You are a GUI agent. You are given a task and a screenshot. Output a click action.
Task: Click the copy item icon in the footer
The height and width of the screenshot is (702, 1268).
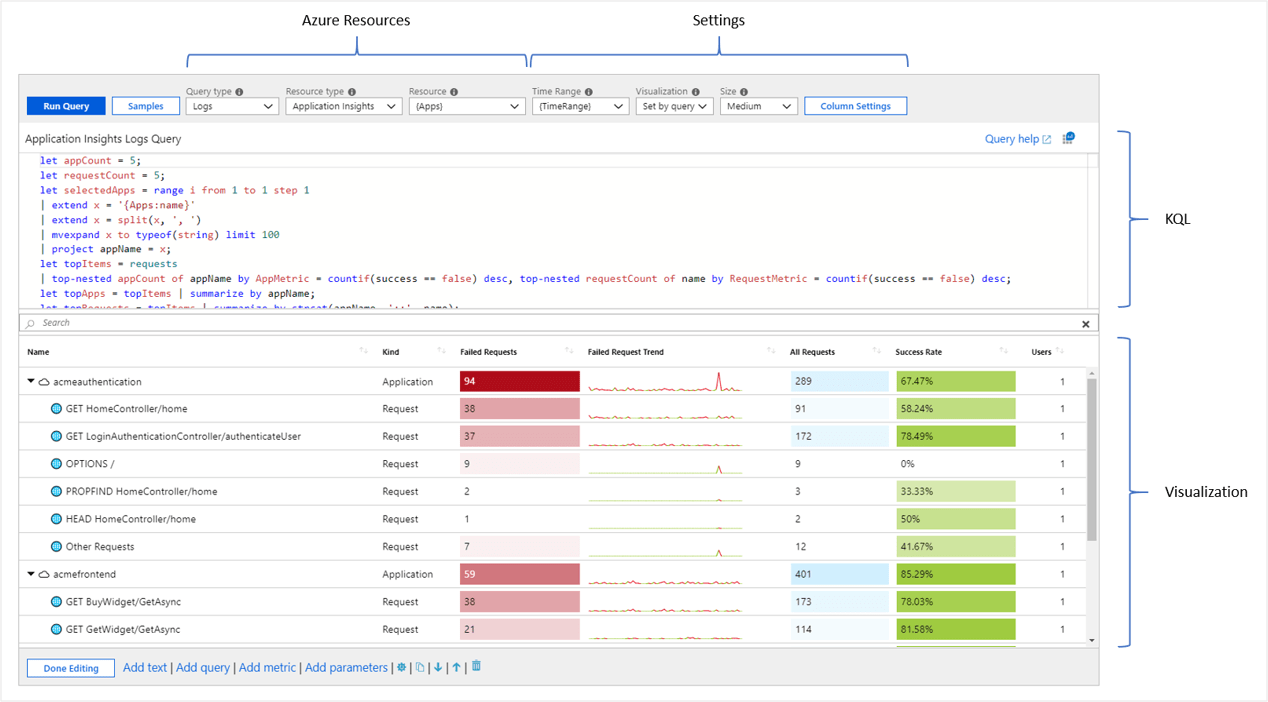(420, 667)
